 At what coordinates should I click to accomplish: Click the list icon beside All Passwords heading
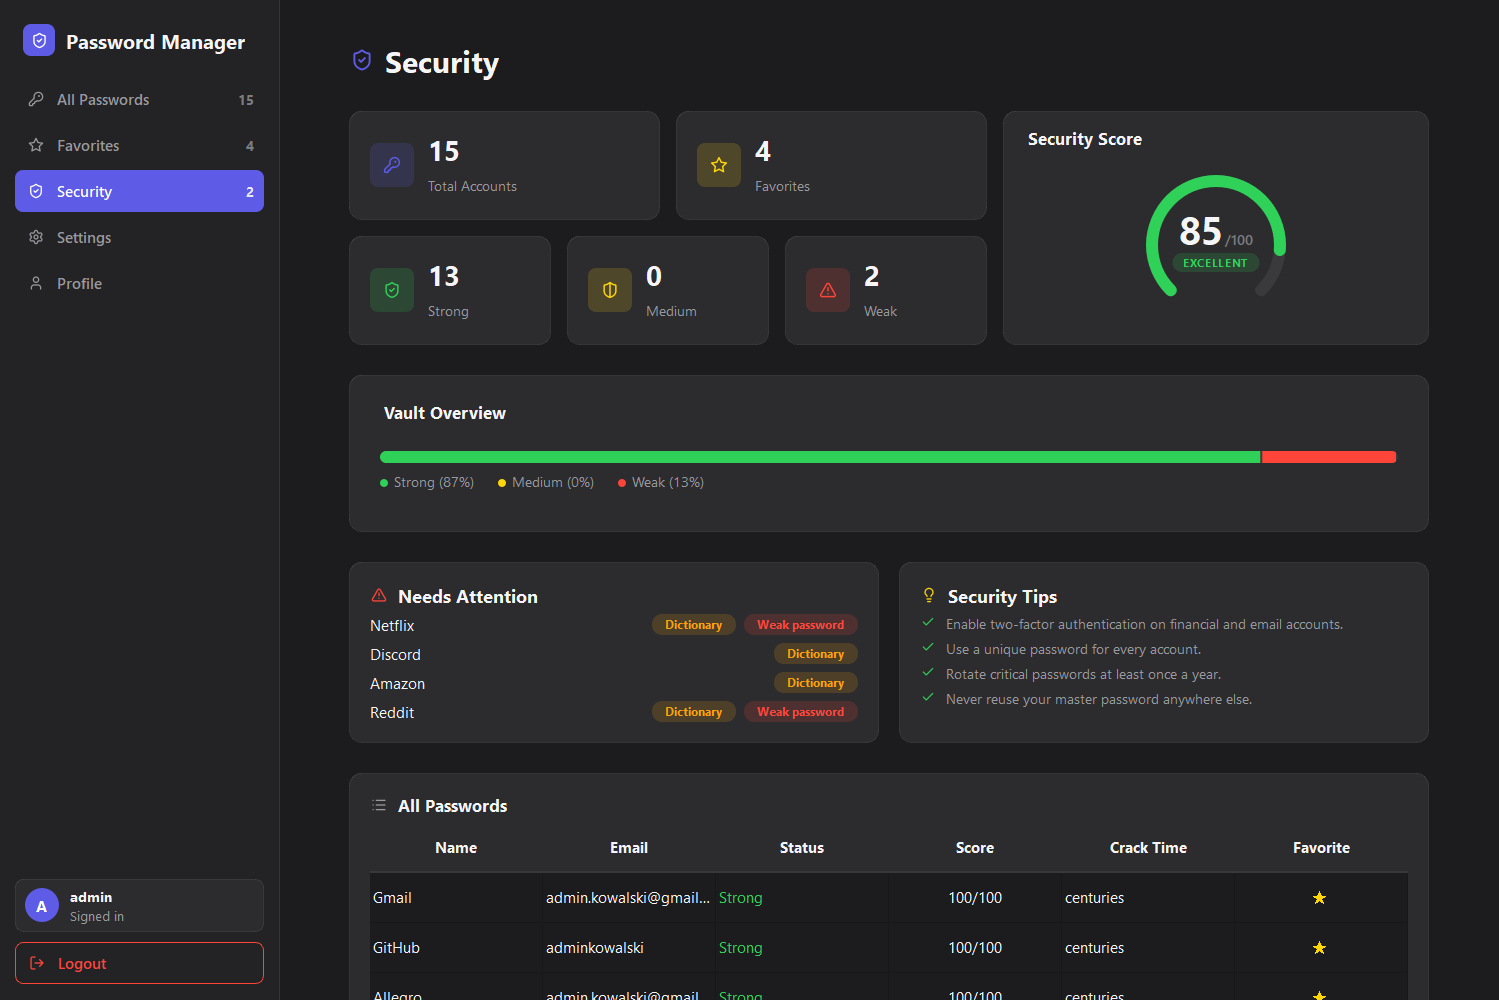[x=379, y=805]
